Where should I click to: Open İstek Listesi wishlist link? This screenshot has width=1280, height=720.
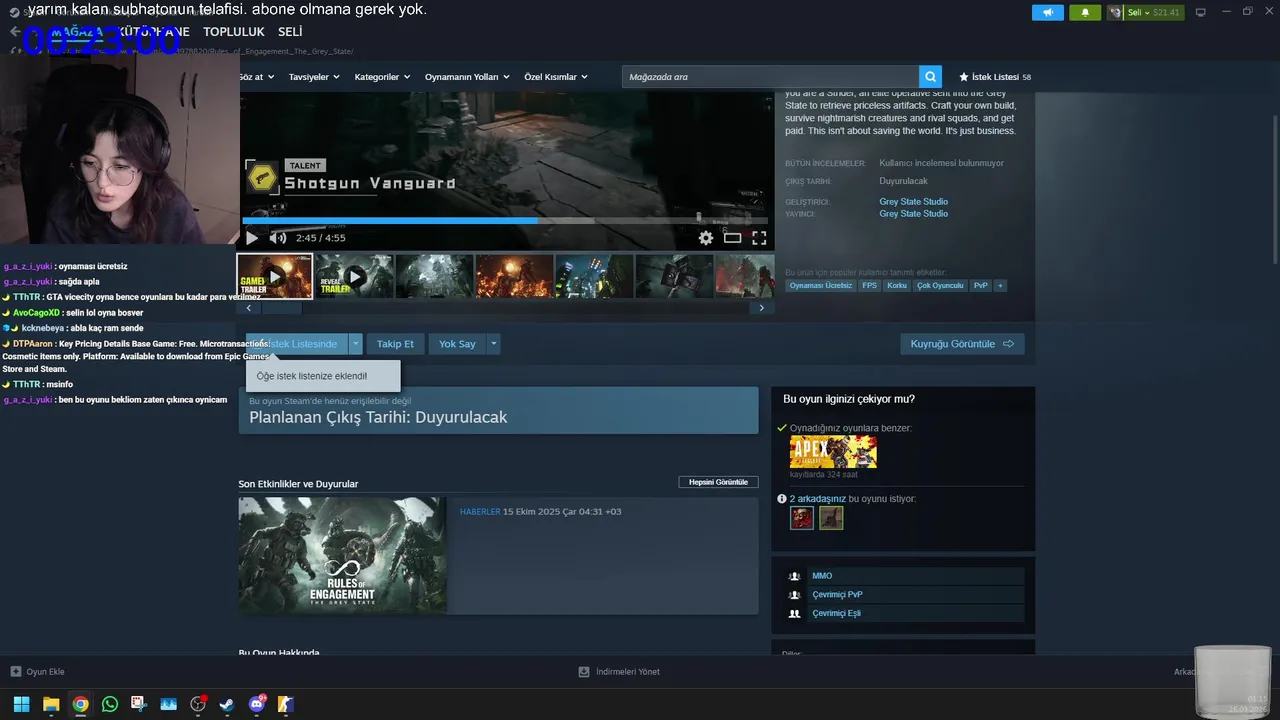995,77
